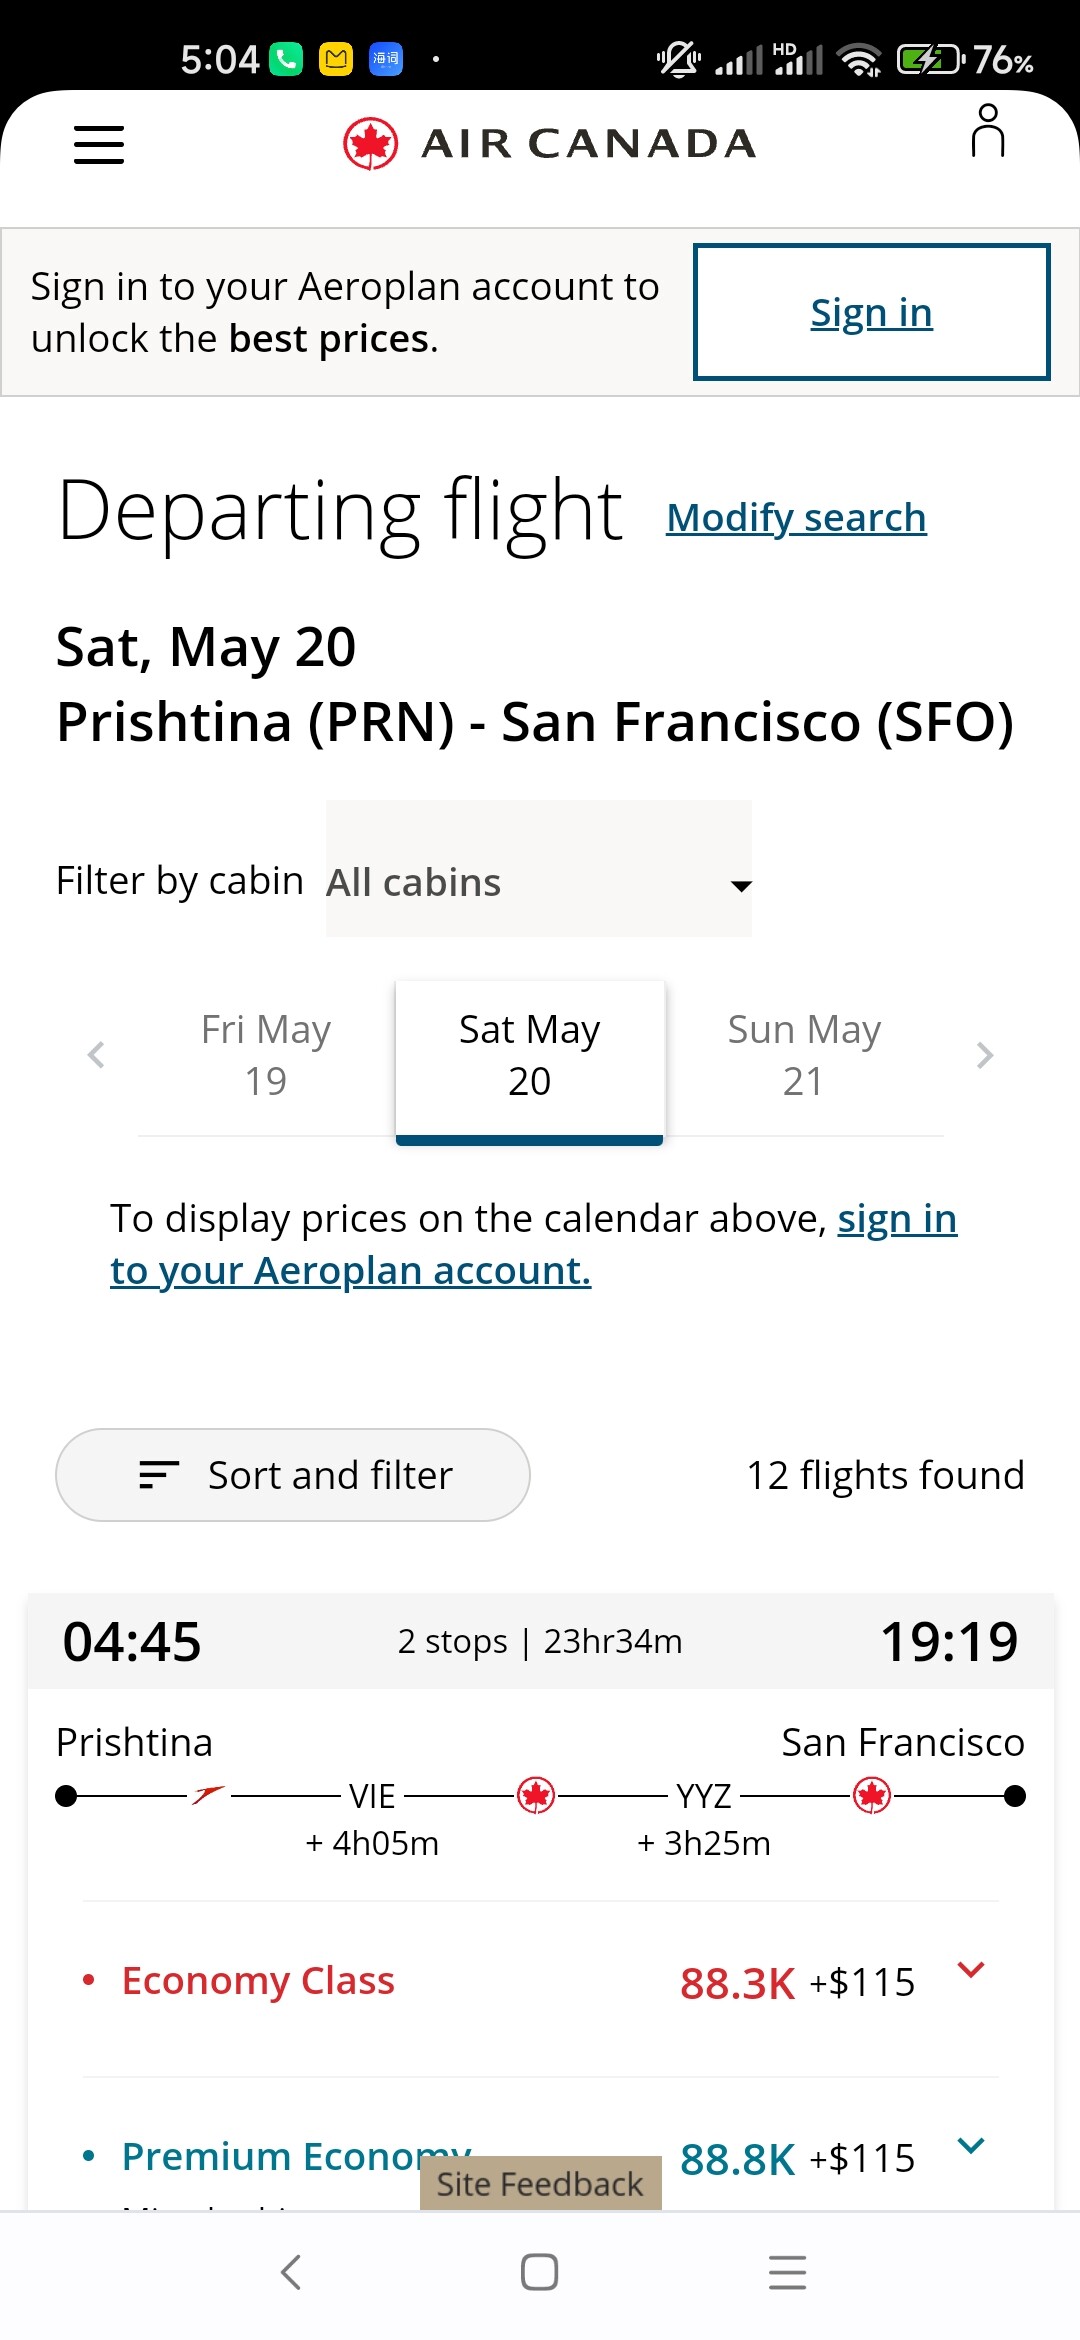Click the Modify search link
The height and width of the screenshot is (2340, 1080).
pyautogui.click(x=796, y=518)
